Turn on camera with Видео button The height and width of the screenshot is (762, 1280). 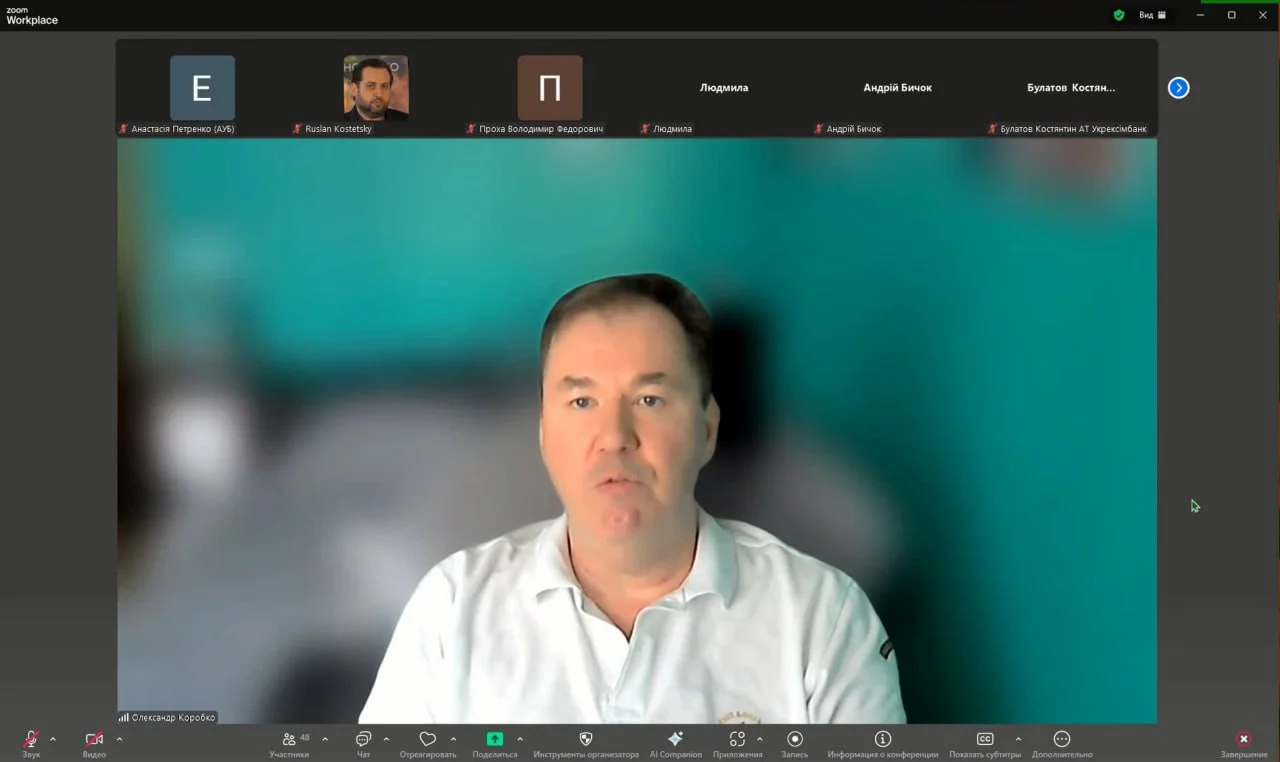point(94,740)
